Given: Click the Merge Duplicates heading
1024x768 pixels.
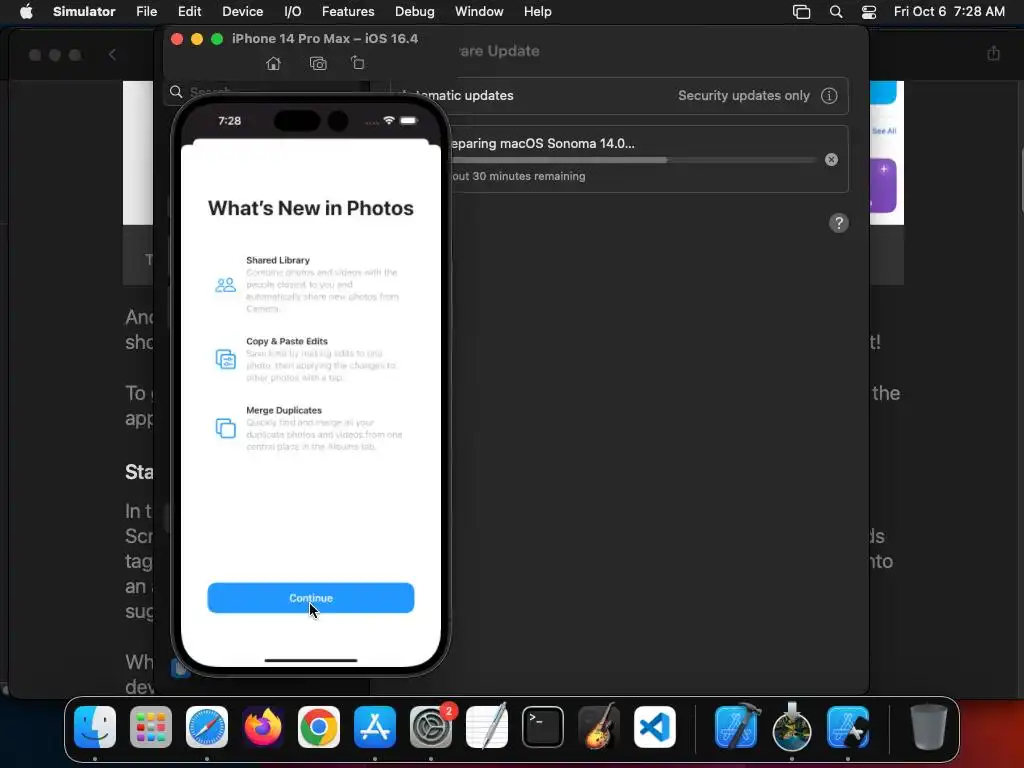Looking at the screenshot, I should [x=284, y=410].
